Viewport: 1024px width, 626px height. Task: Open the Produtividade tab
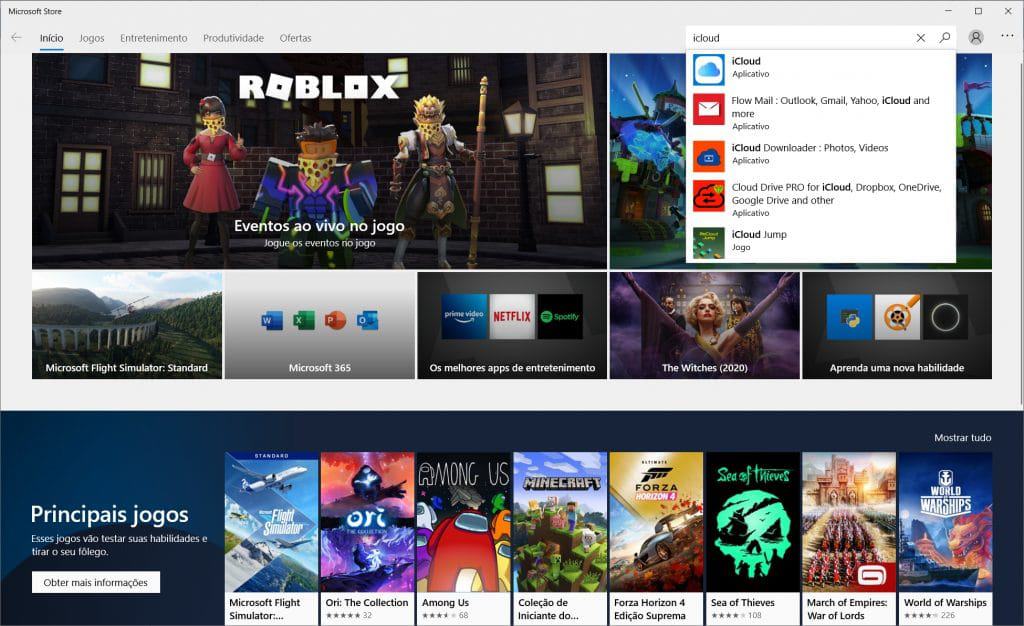233,38
